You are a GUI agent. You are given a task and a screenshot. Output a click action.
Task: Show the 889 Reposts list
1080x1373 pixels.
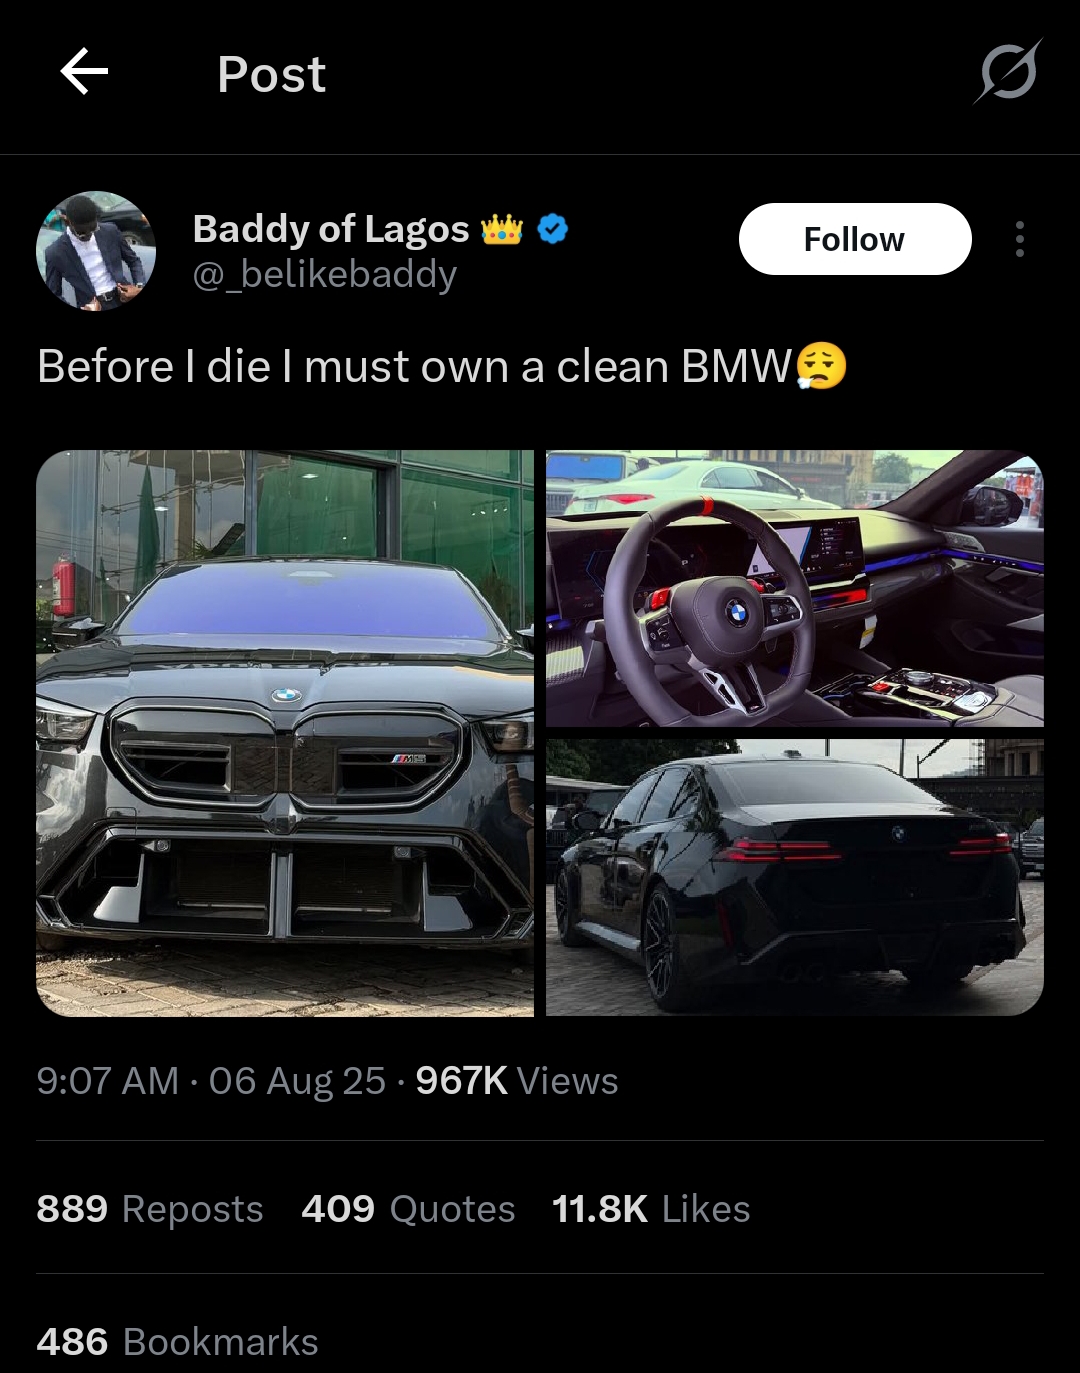(150, 1209)
